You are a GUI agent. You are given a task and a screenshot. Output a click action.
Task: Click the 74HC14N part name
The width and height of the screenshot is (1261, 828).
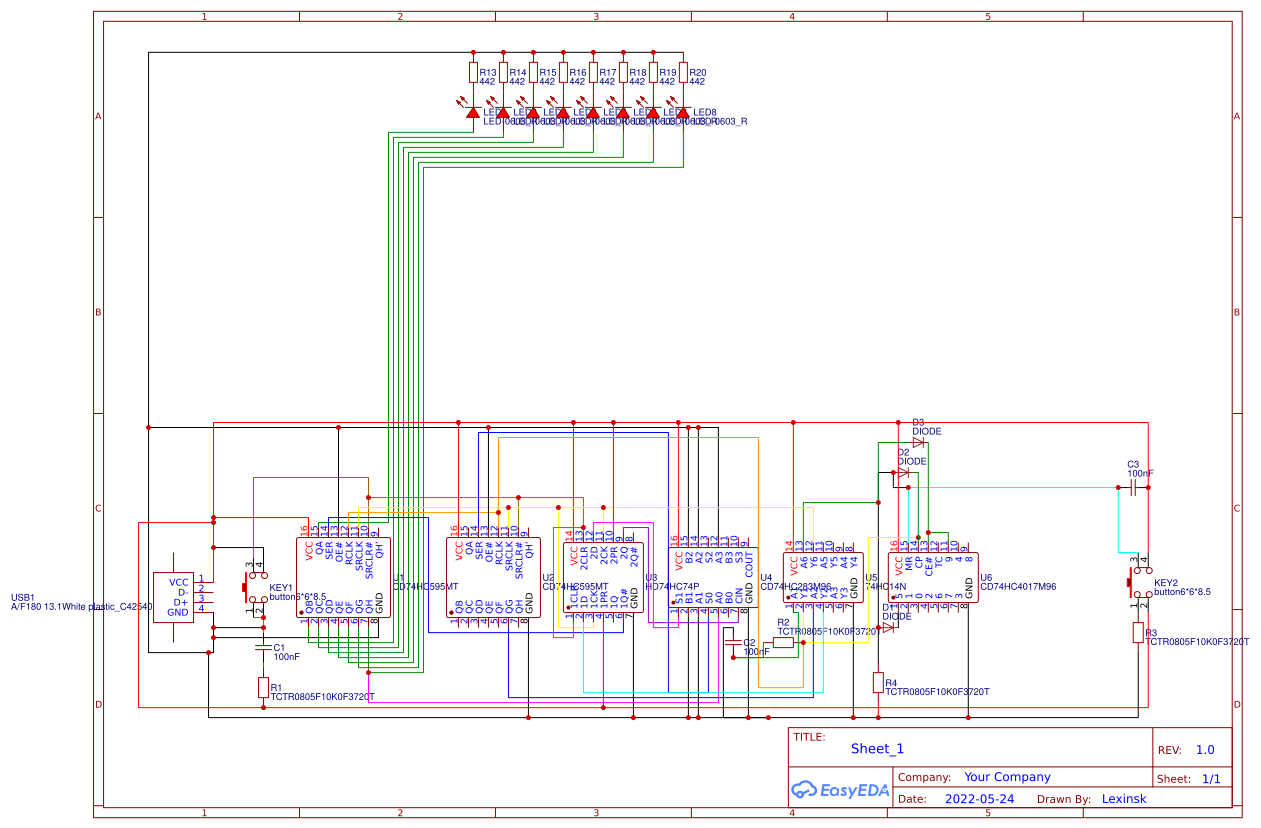pyautogui.click(x=884, y=587)
